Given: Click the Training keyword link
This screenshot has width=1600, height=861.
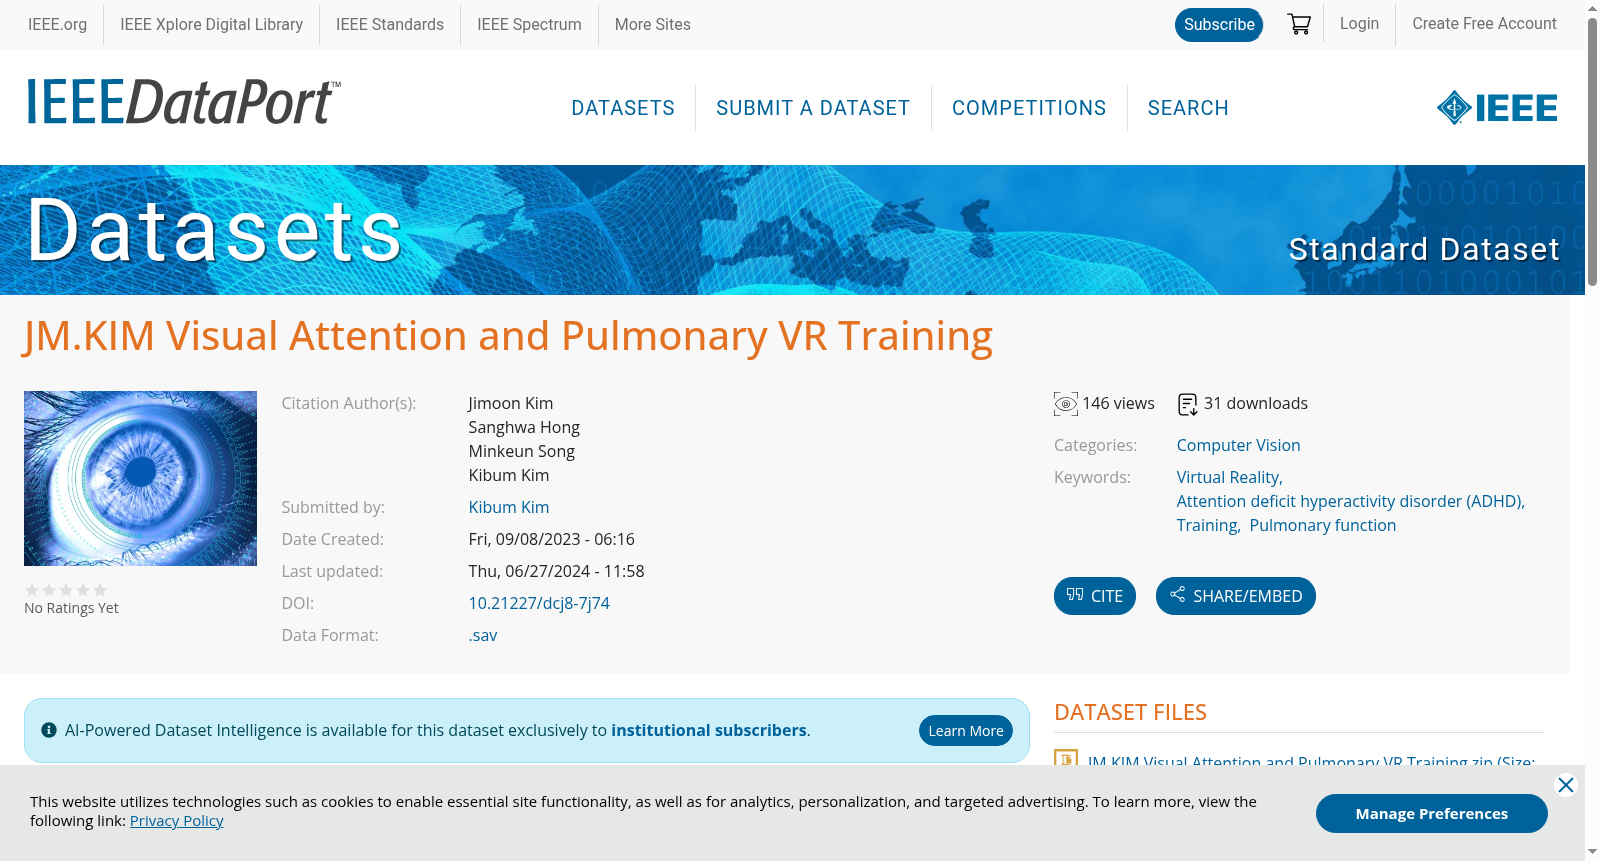Looking at the screenshot, I should (x=1208, y=525).
